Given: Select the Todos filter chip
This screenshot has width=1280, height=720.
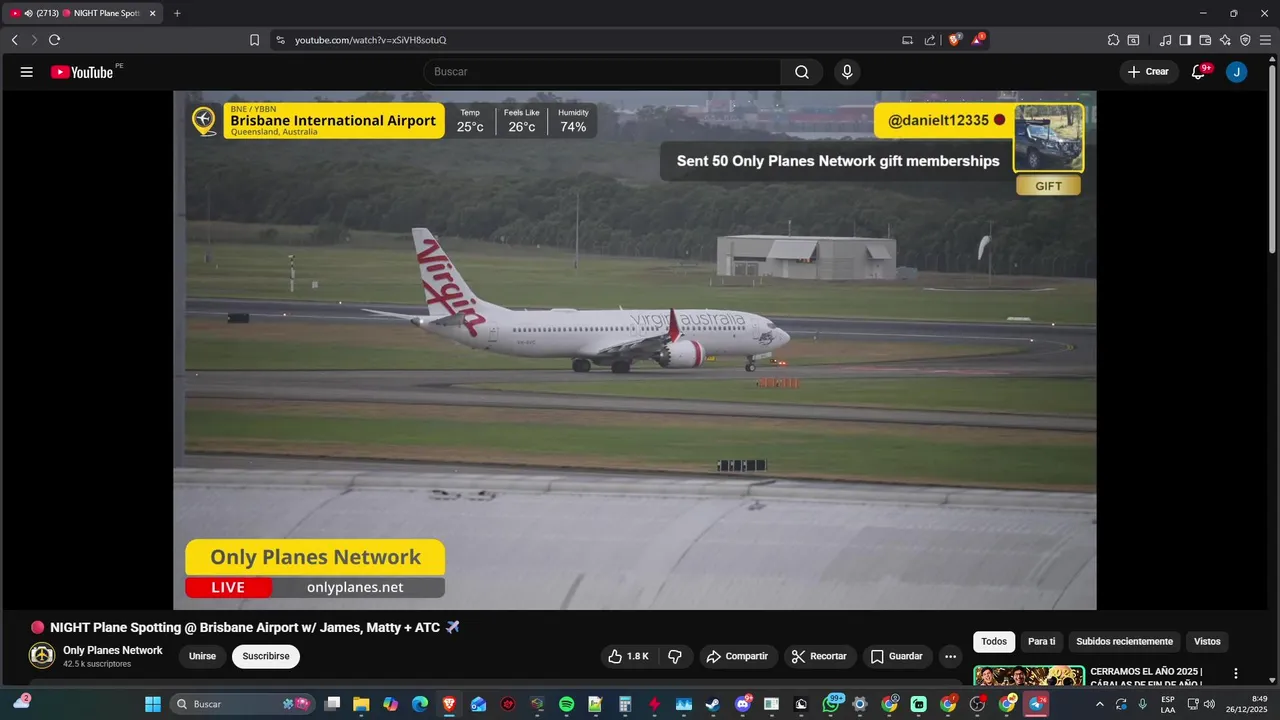Looking at the screenshot, I should point(994,642).
